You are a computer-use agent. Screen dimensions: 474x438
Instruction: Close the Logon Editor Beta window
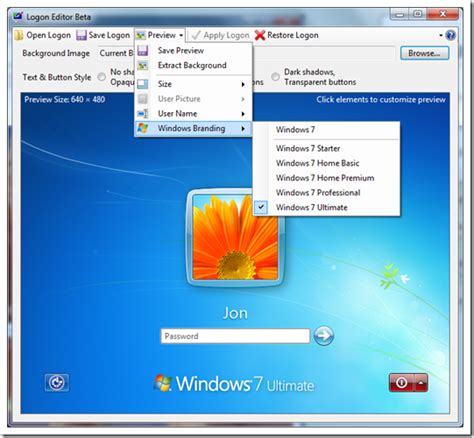click(443, 14)
